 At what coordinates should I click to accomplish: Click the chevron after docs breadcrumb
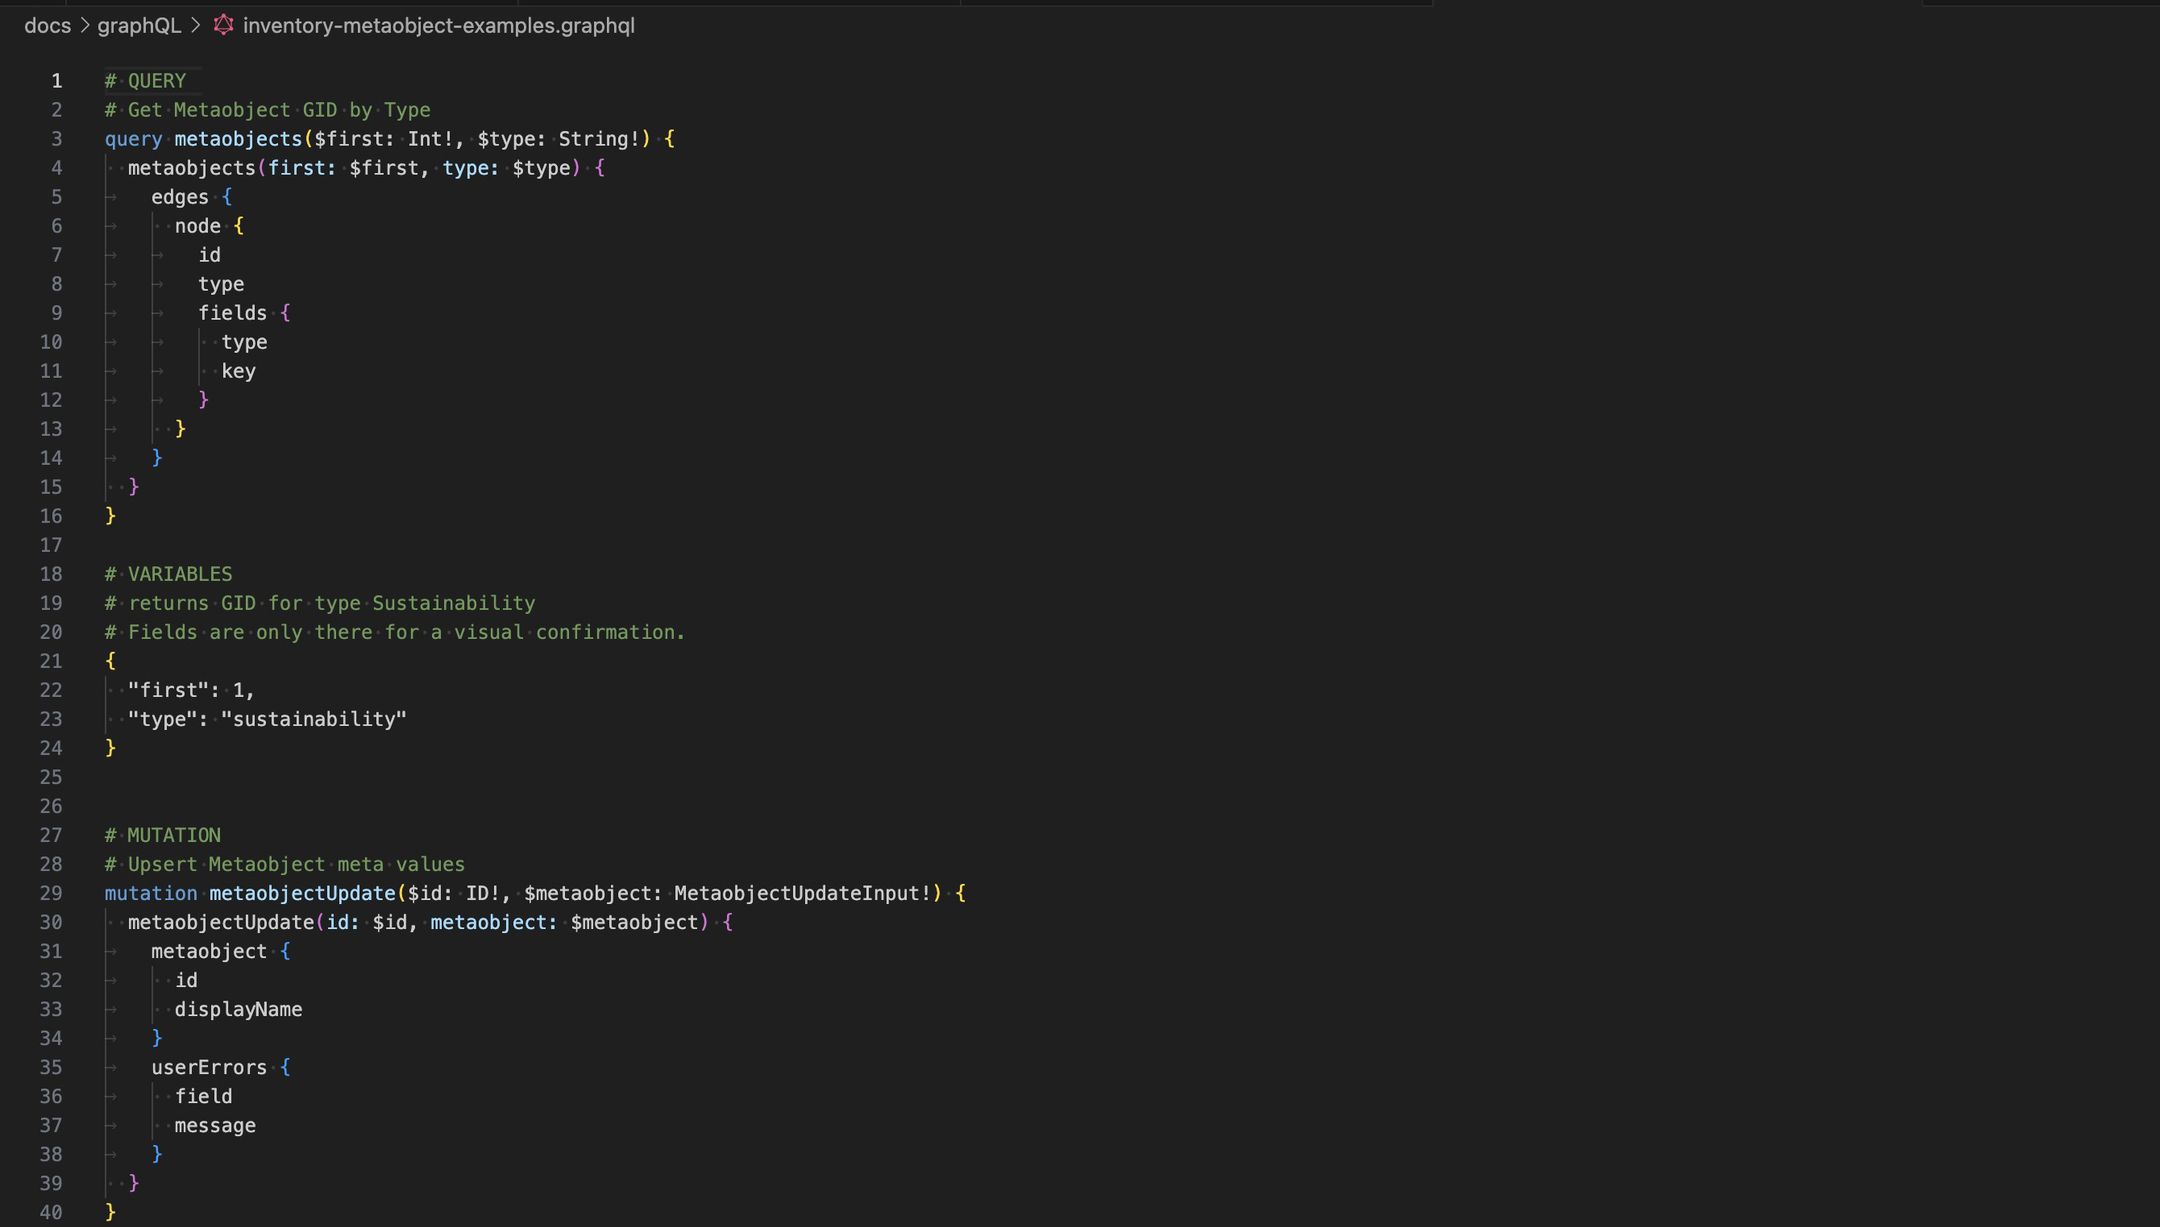85,26
